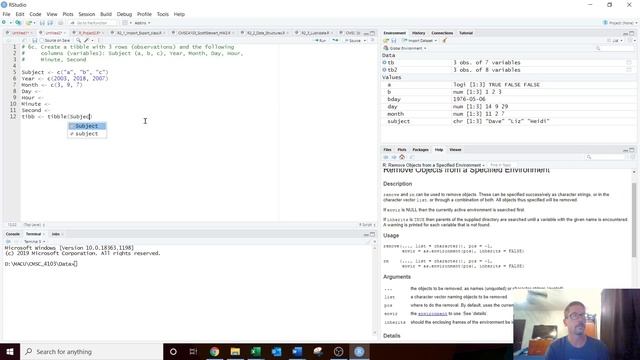Image resolution: width=640 pixels, height=360 pixels.
Task: Open Excel from the taskbar
Action: (x=256, y=351)
